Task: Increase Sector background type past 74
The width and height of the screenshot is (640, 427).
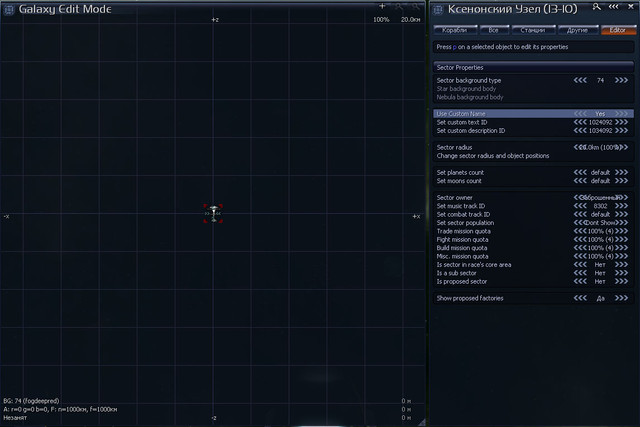Action: [621, 80]
